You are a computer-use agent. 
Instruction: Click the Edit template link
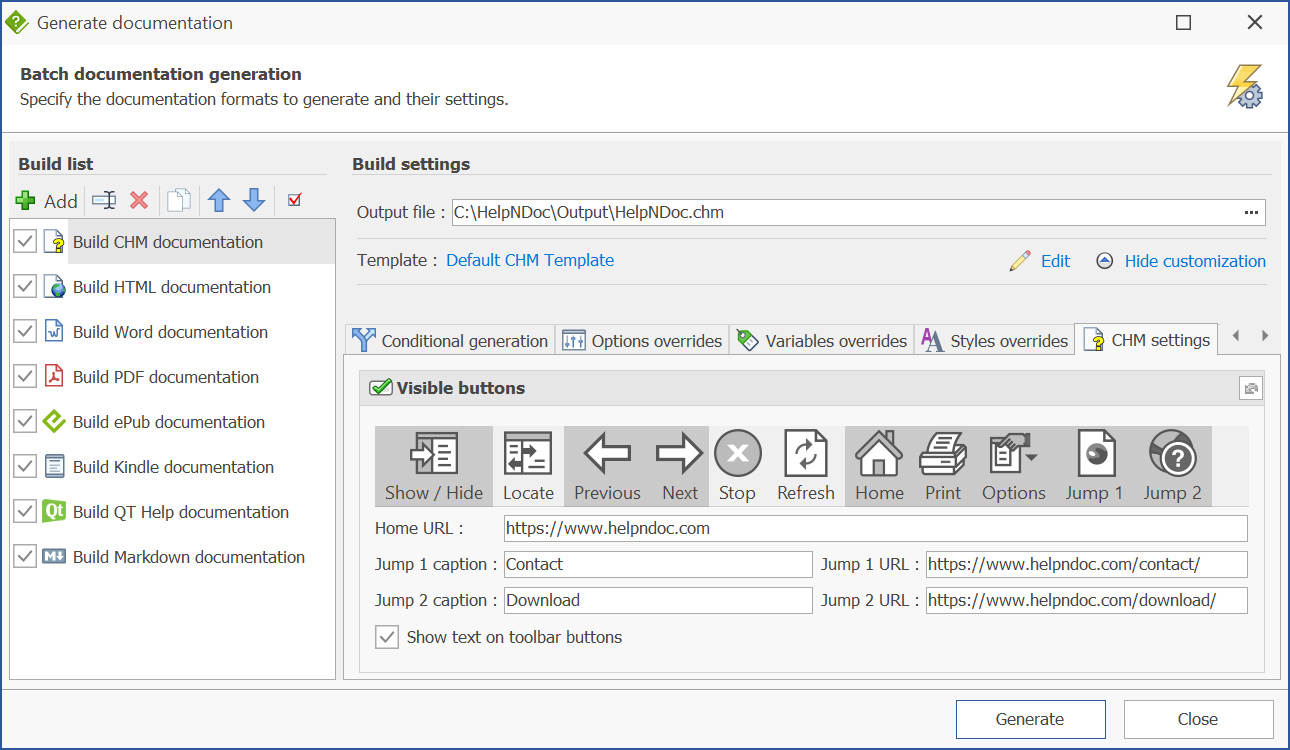pyautogui.click(x=1040, y=261)
